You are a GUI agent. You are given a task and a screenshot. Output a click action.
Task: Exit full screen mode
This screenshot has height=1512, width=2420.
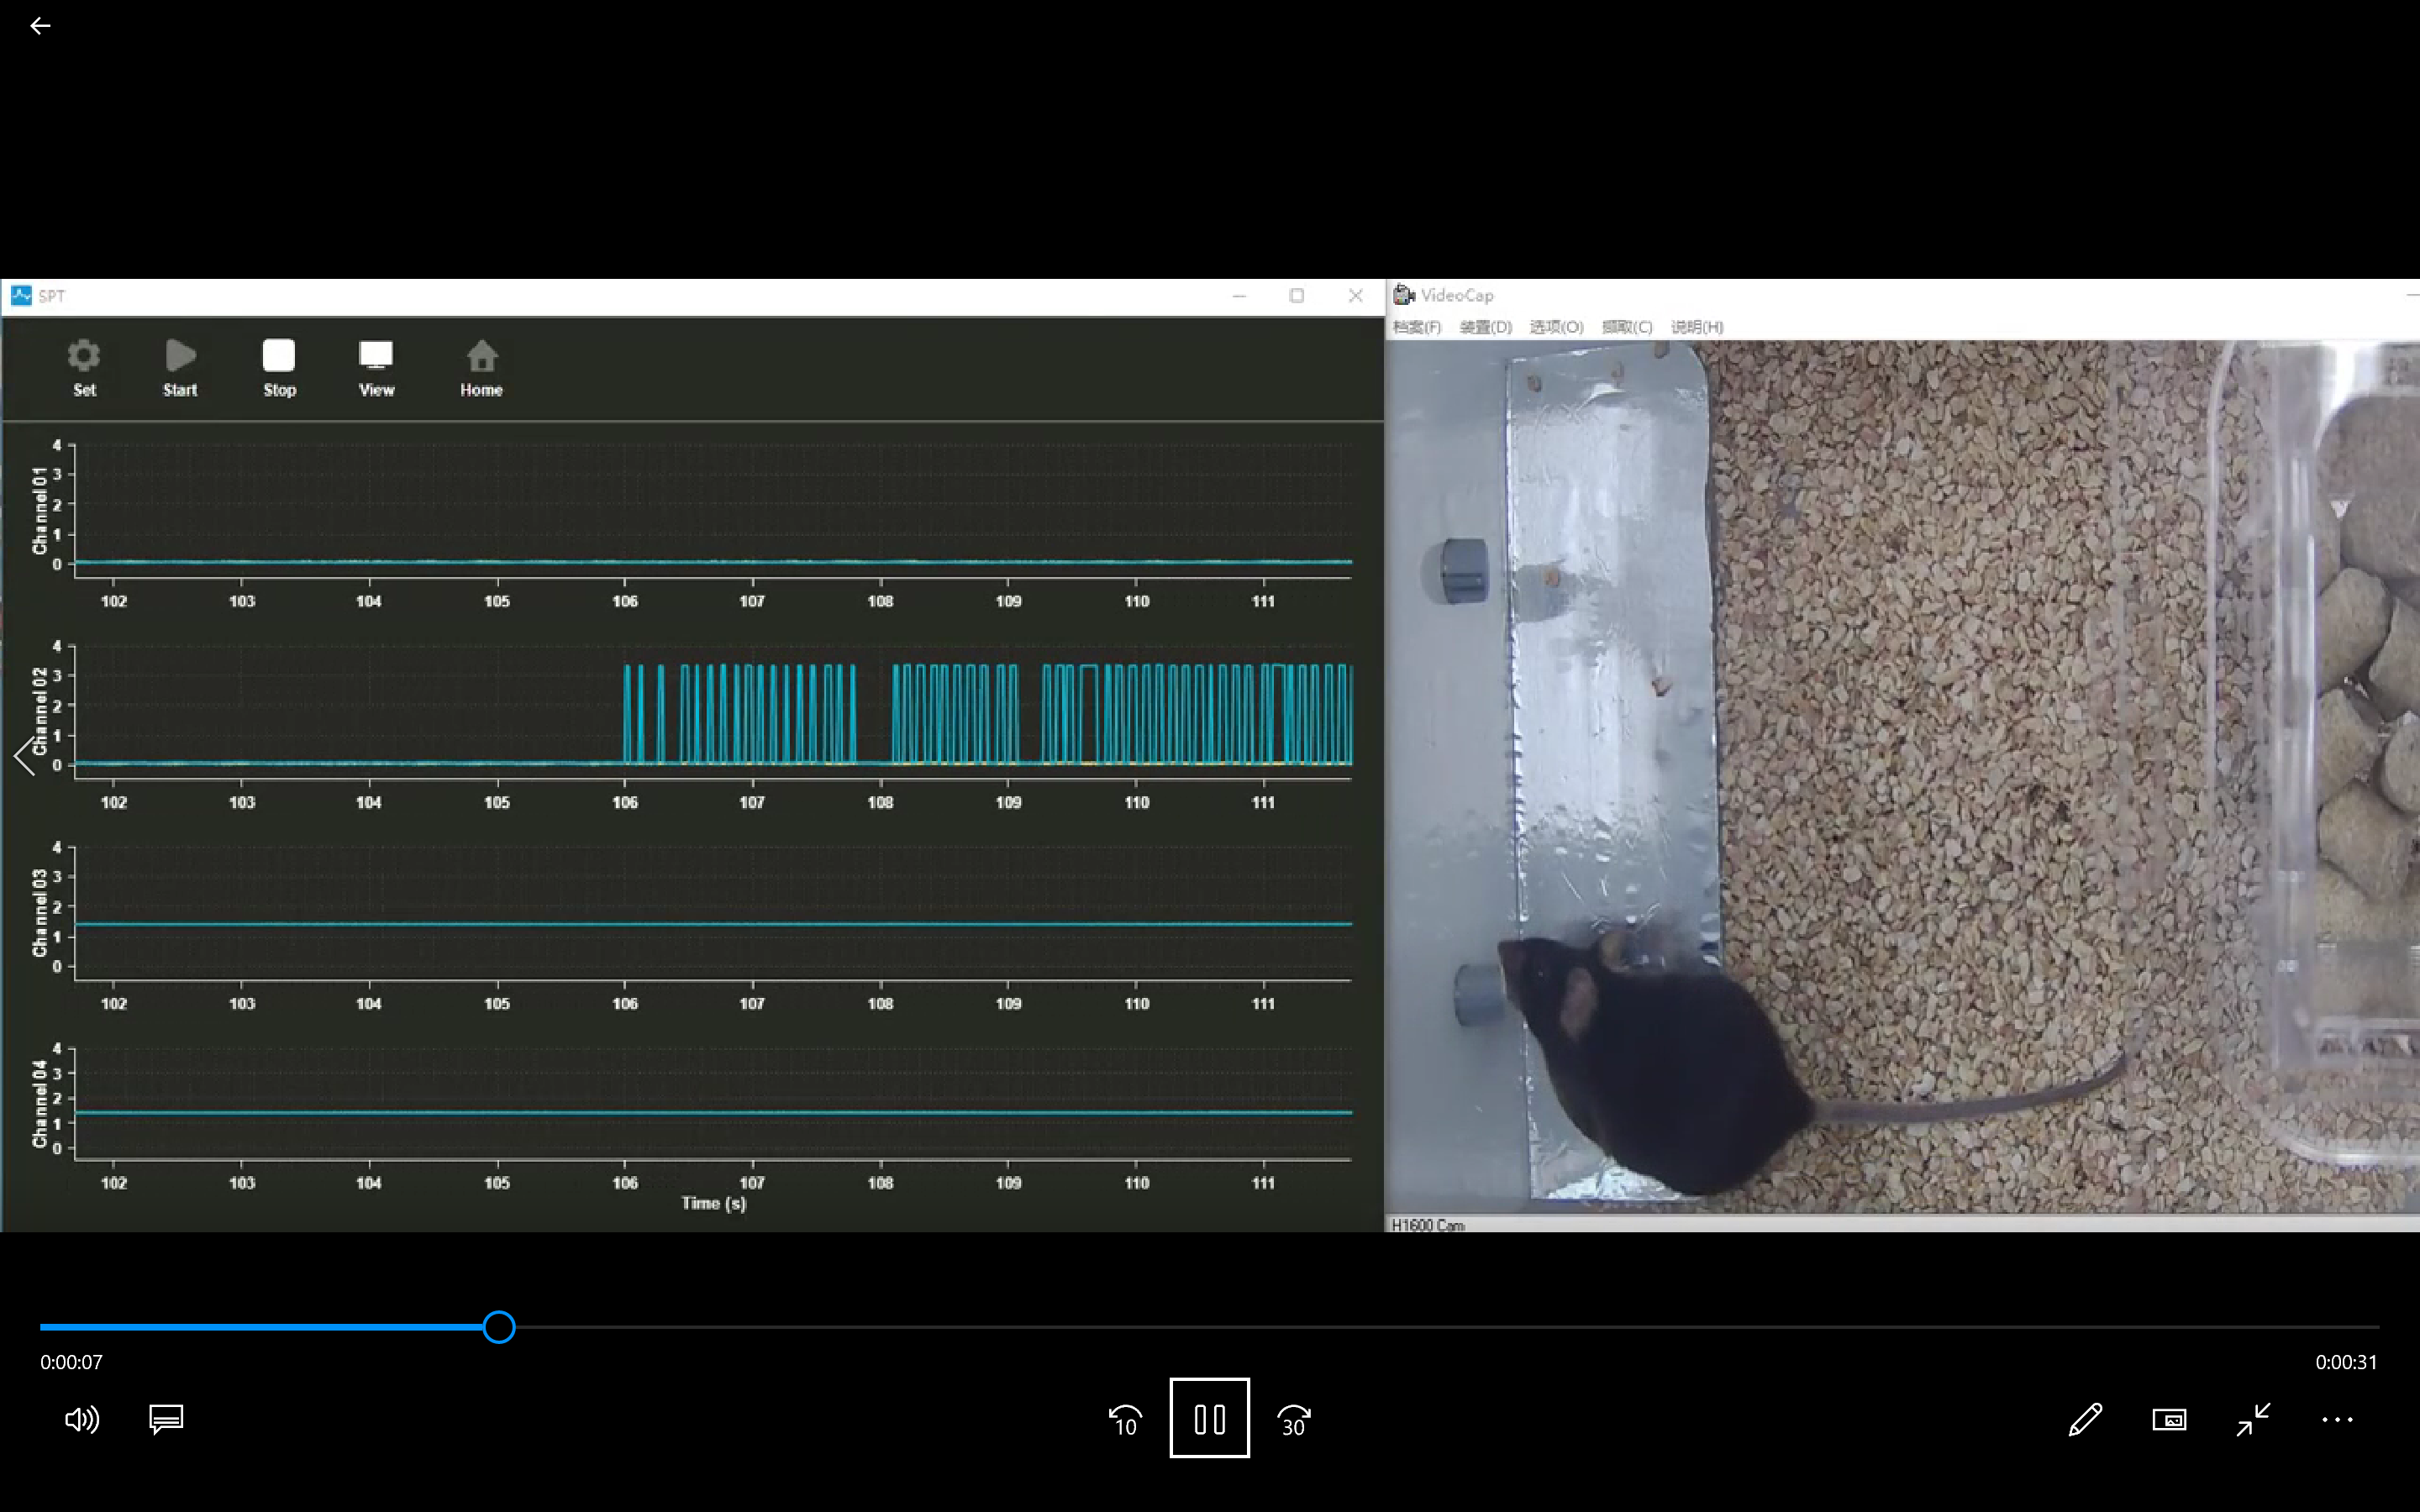[x=2253, y=1419]
